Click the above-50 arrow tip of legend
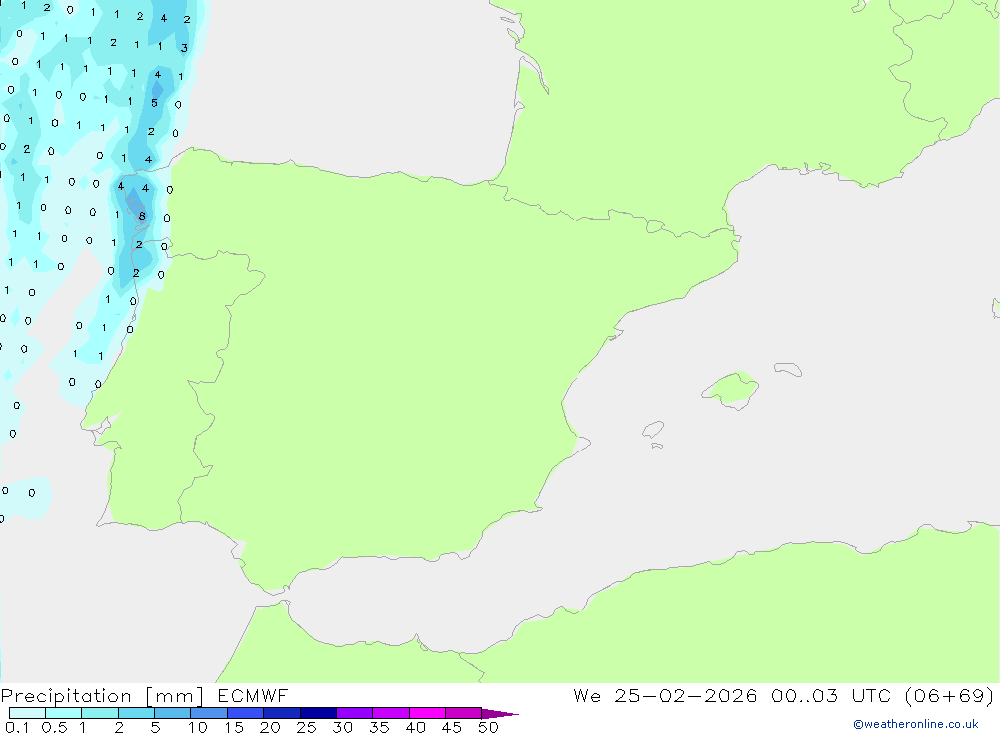This screenshot has width=1000, height=733. tap(499, 714)
